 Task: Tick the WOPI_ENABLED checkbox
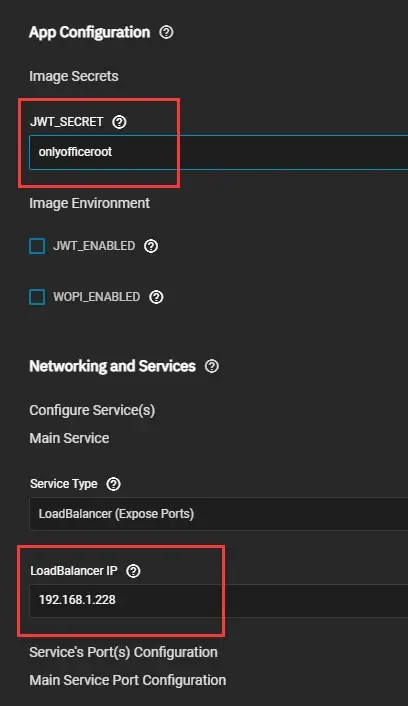(37, 297)
